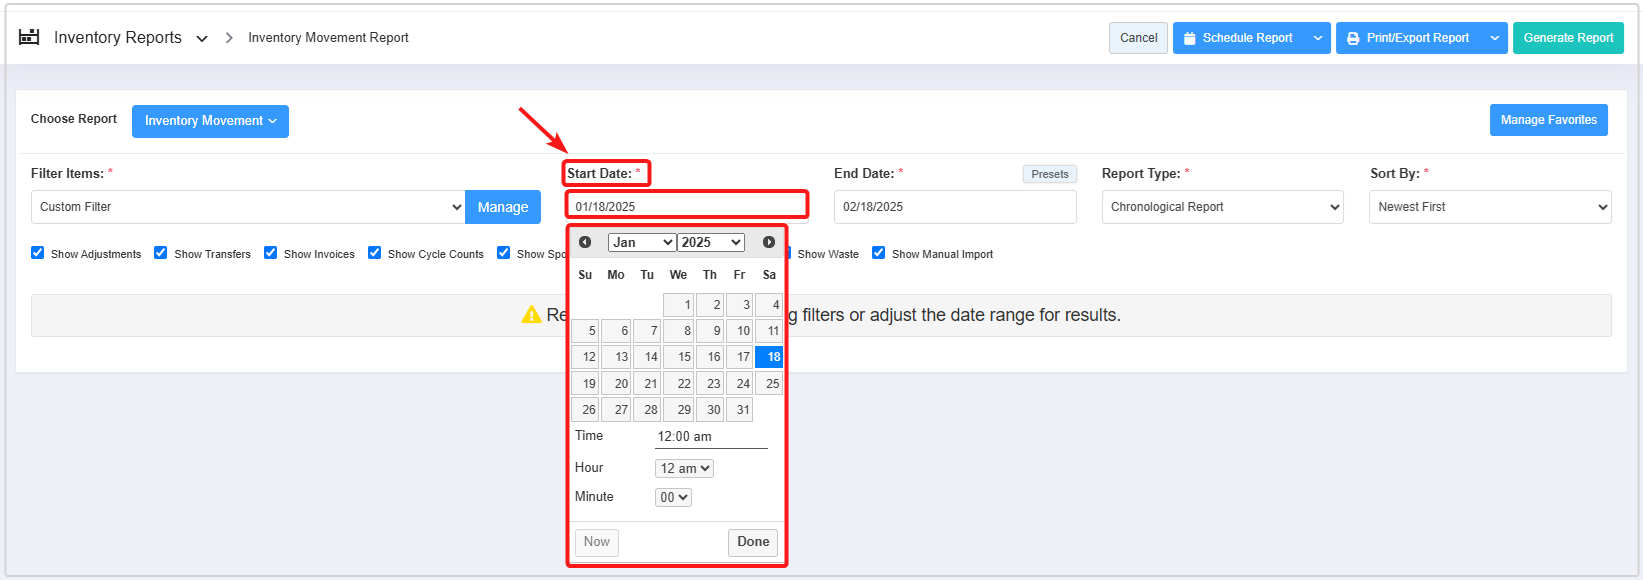Open the Inventory Movement report selector
This screenshot has width=1643, height=580.
click(x=210, y=121)
